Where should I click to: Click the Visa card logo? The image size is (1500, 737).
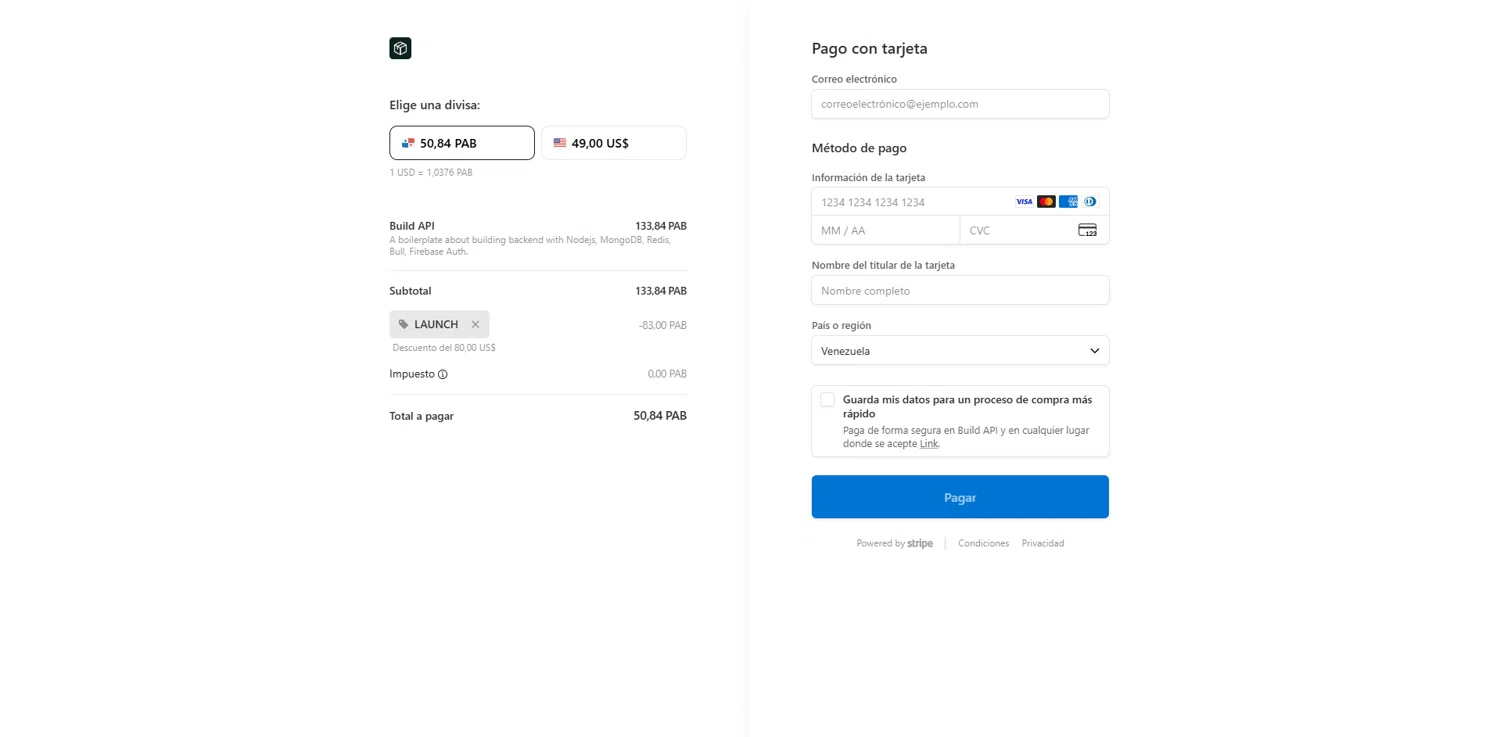(1024, 202)
